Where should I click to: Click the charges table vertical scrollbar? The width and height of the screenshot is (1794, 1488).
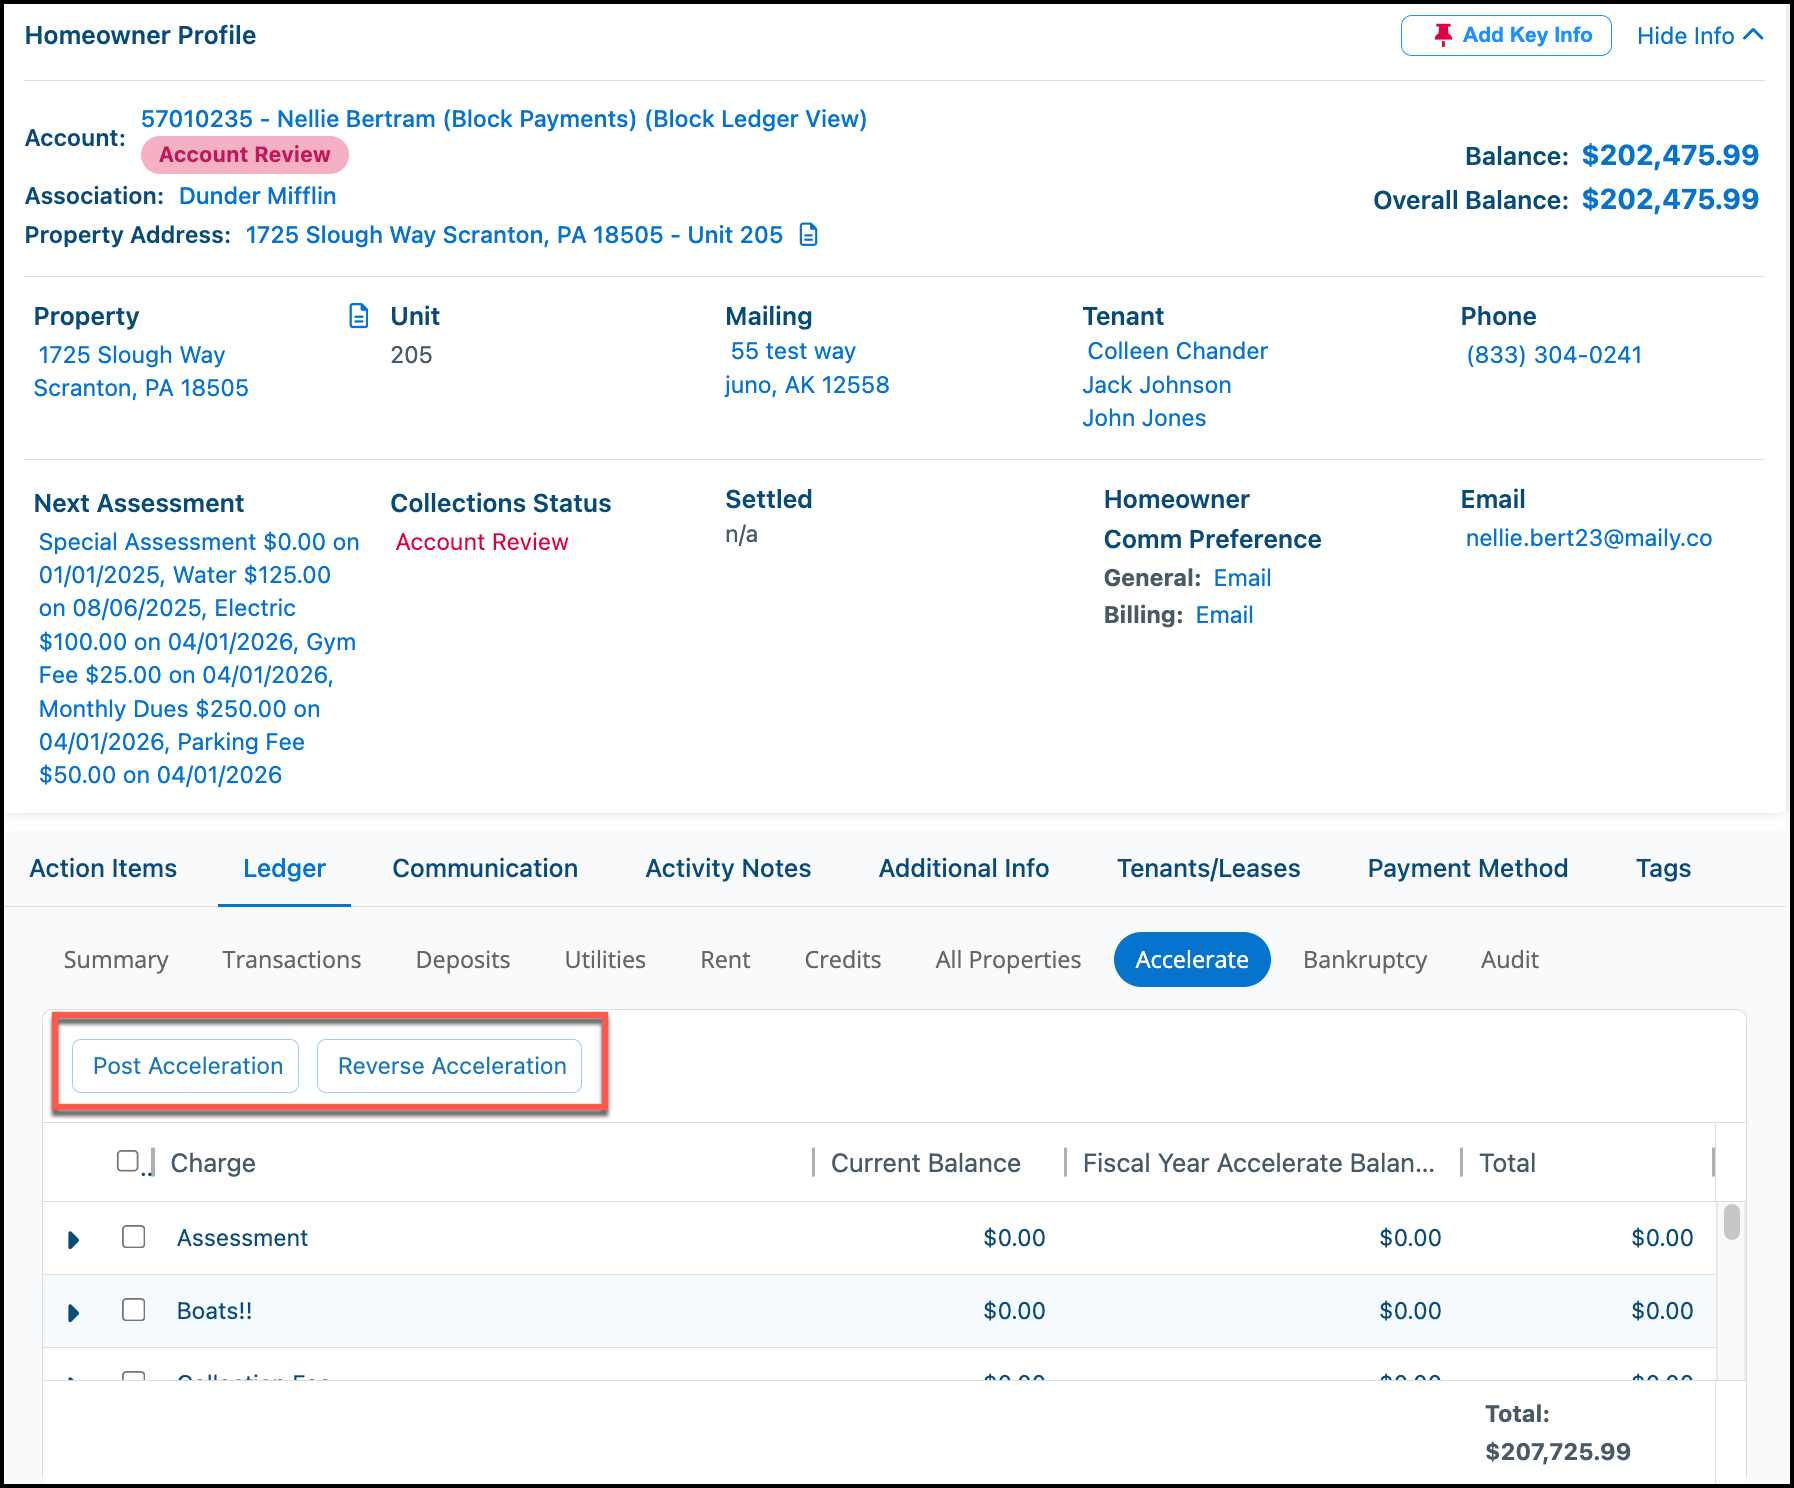(1731, 1222)
